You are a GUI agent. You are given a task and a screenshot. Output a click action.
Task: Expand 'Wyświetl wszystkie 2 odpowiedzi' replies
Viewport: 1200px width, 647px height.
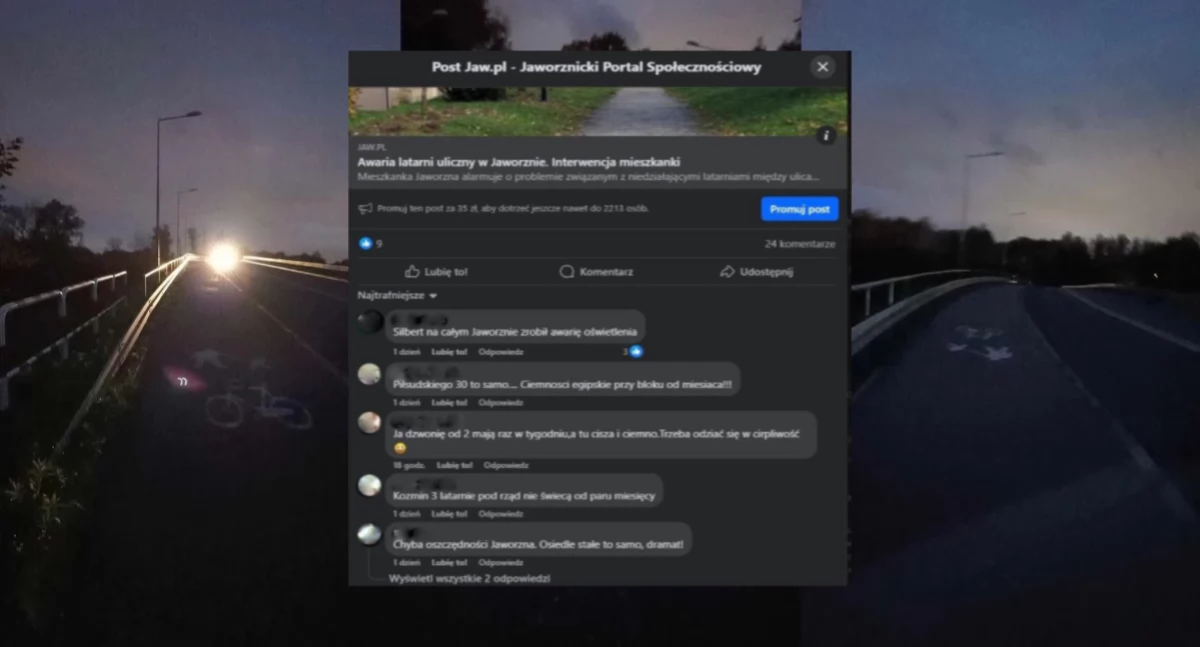pyautogui.click(x=469, y=578)
